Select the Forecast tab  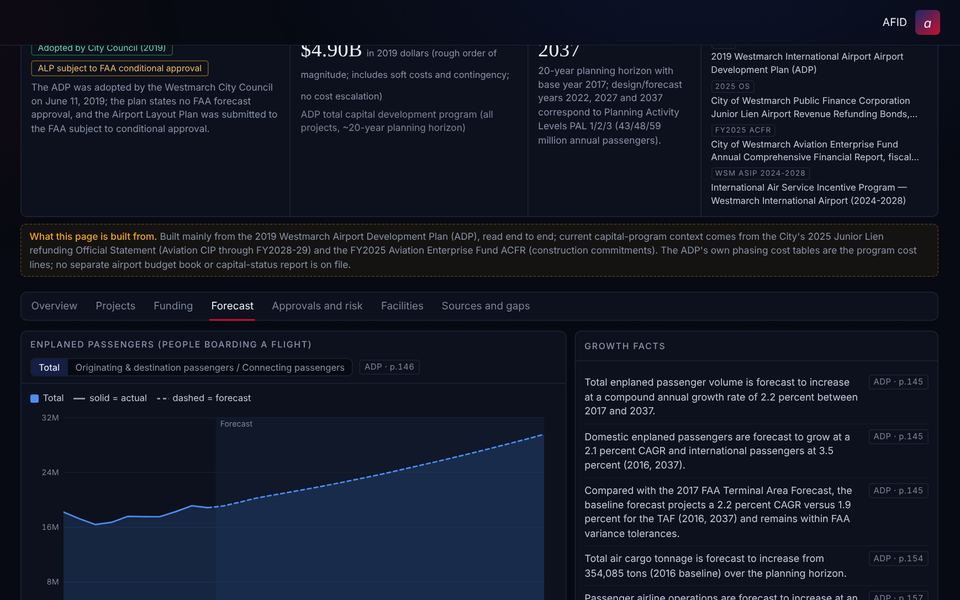click(x=232, y=306)
